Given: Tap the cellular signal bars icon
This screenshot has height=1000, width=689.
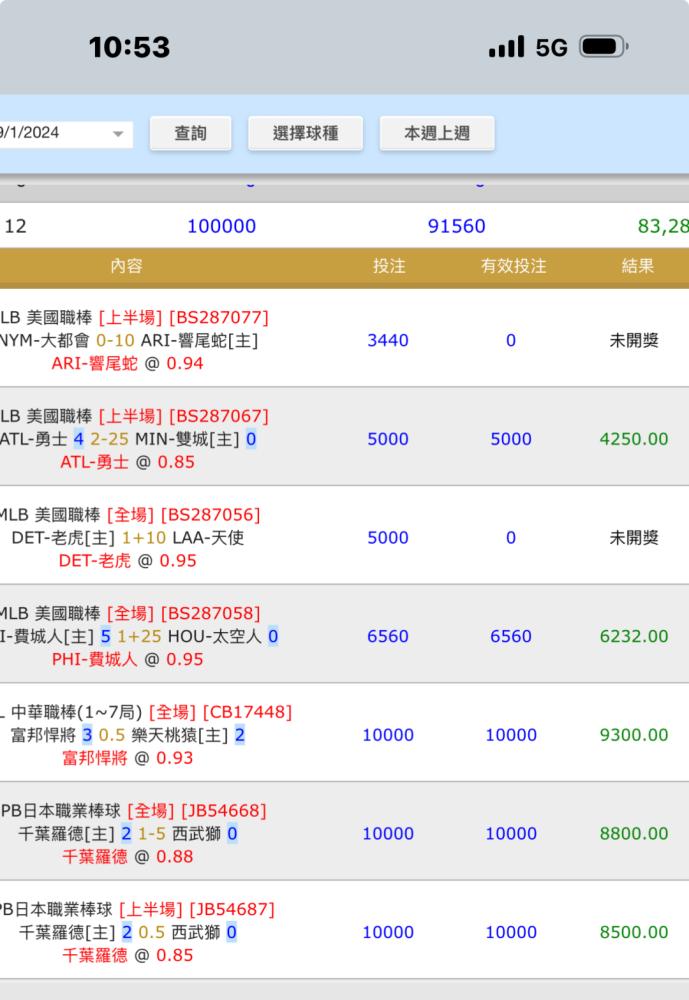Looking at the screenshot, I should point(507,47).
